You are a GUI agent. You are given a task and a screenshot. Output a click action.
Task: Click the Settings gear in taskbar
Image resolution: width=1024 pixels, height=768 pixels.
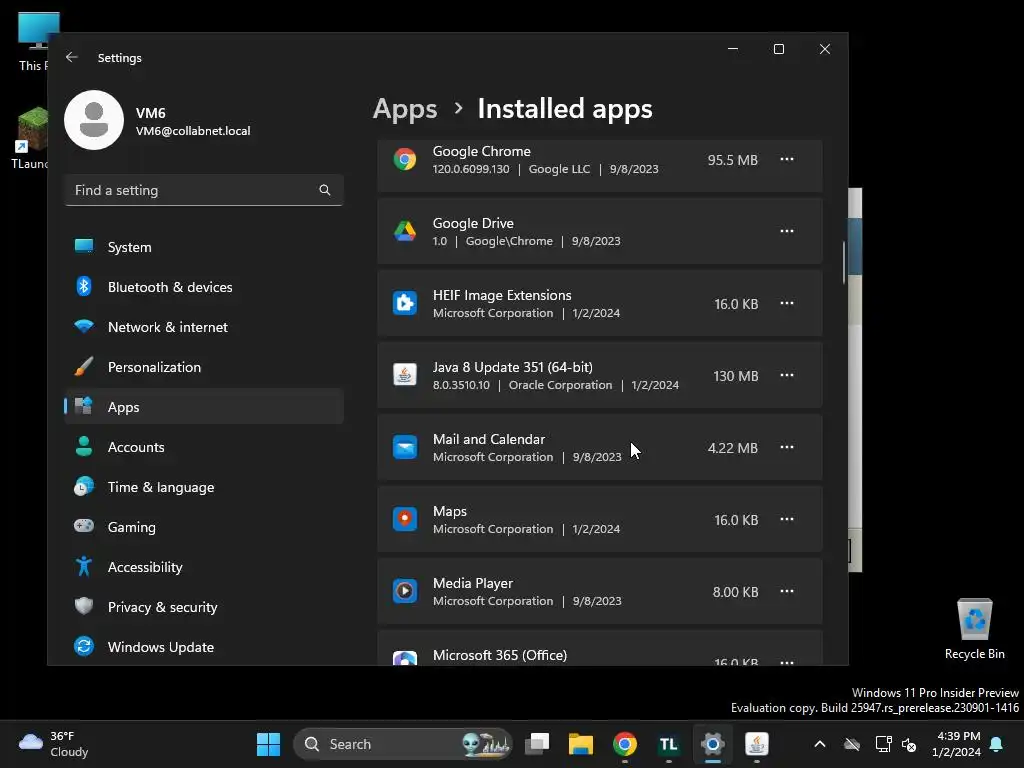pyautogui.click(x=712, y=744)
